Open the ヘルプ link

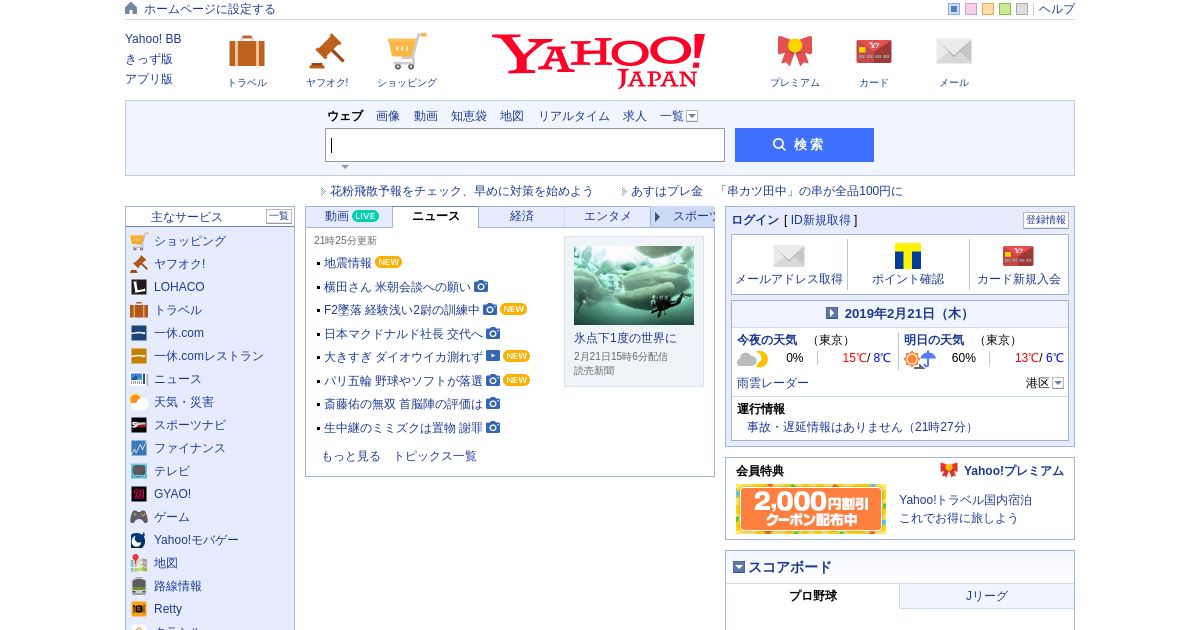(x=1057, y=9)
